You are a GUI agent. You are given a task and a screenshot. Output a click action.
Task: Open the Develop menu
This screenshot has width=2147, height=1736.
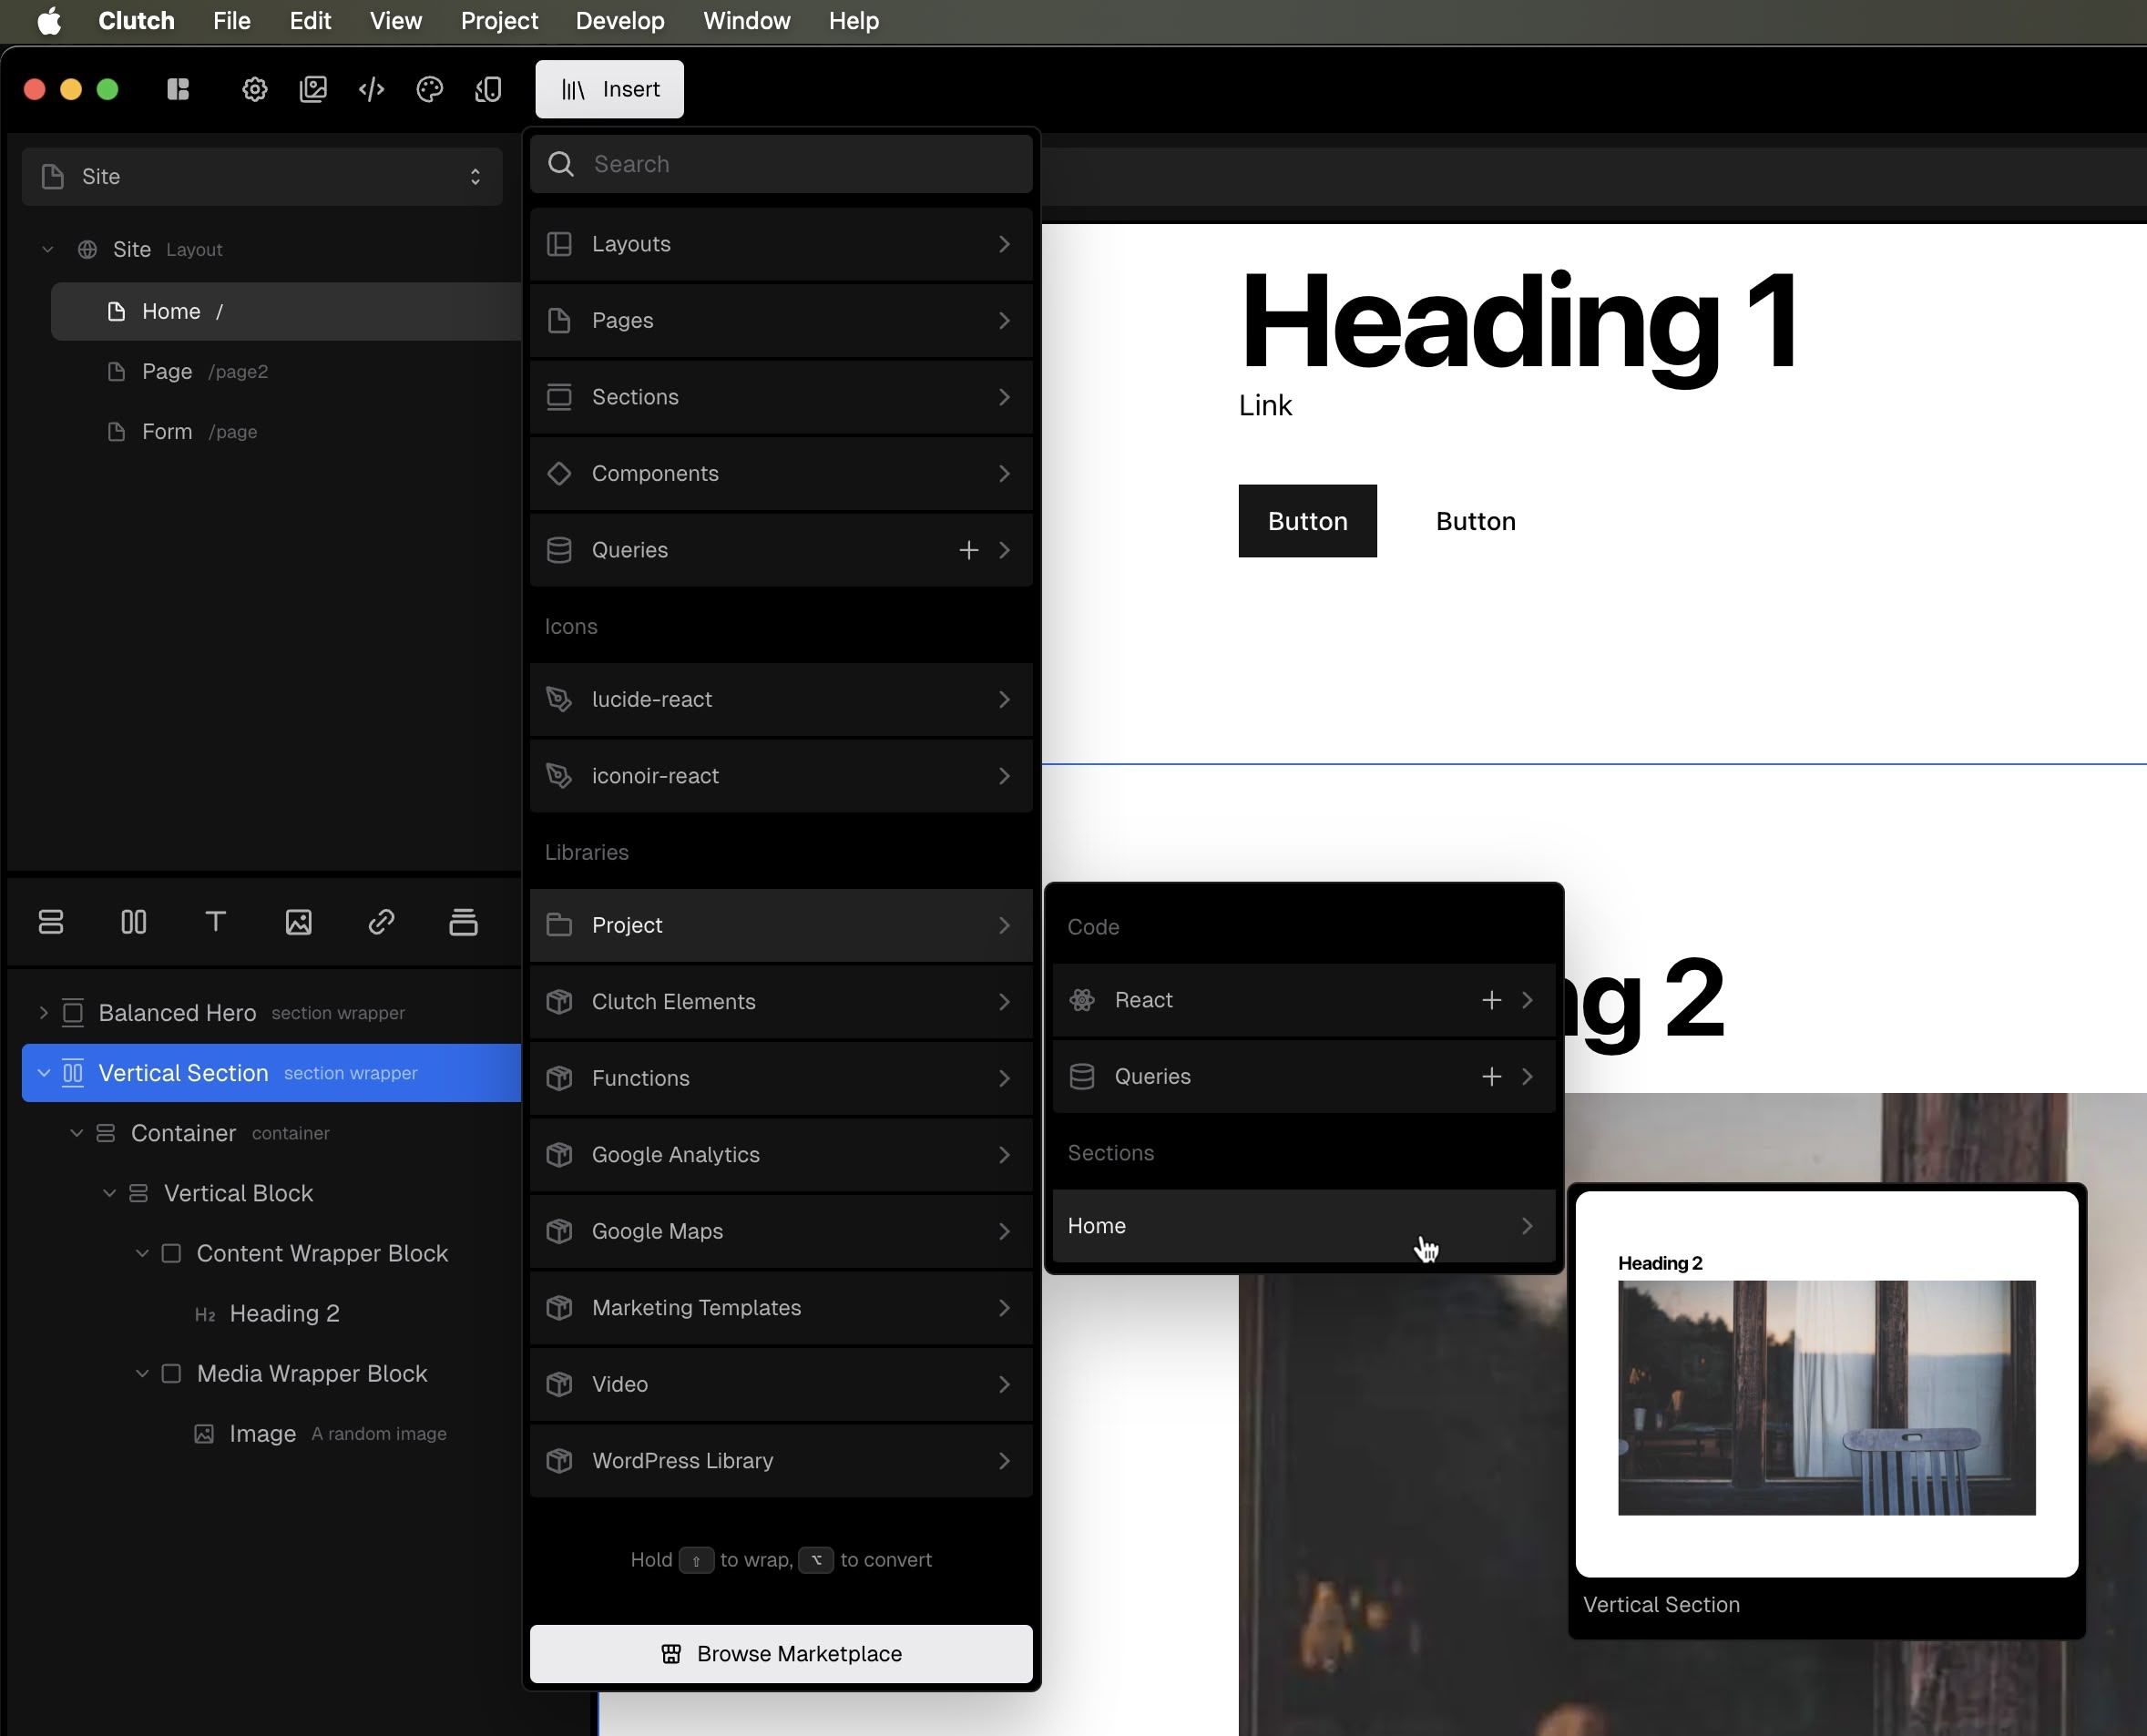click(x=620, y=21)
